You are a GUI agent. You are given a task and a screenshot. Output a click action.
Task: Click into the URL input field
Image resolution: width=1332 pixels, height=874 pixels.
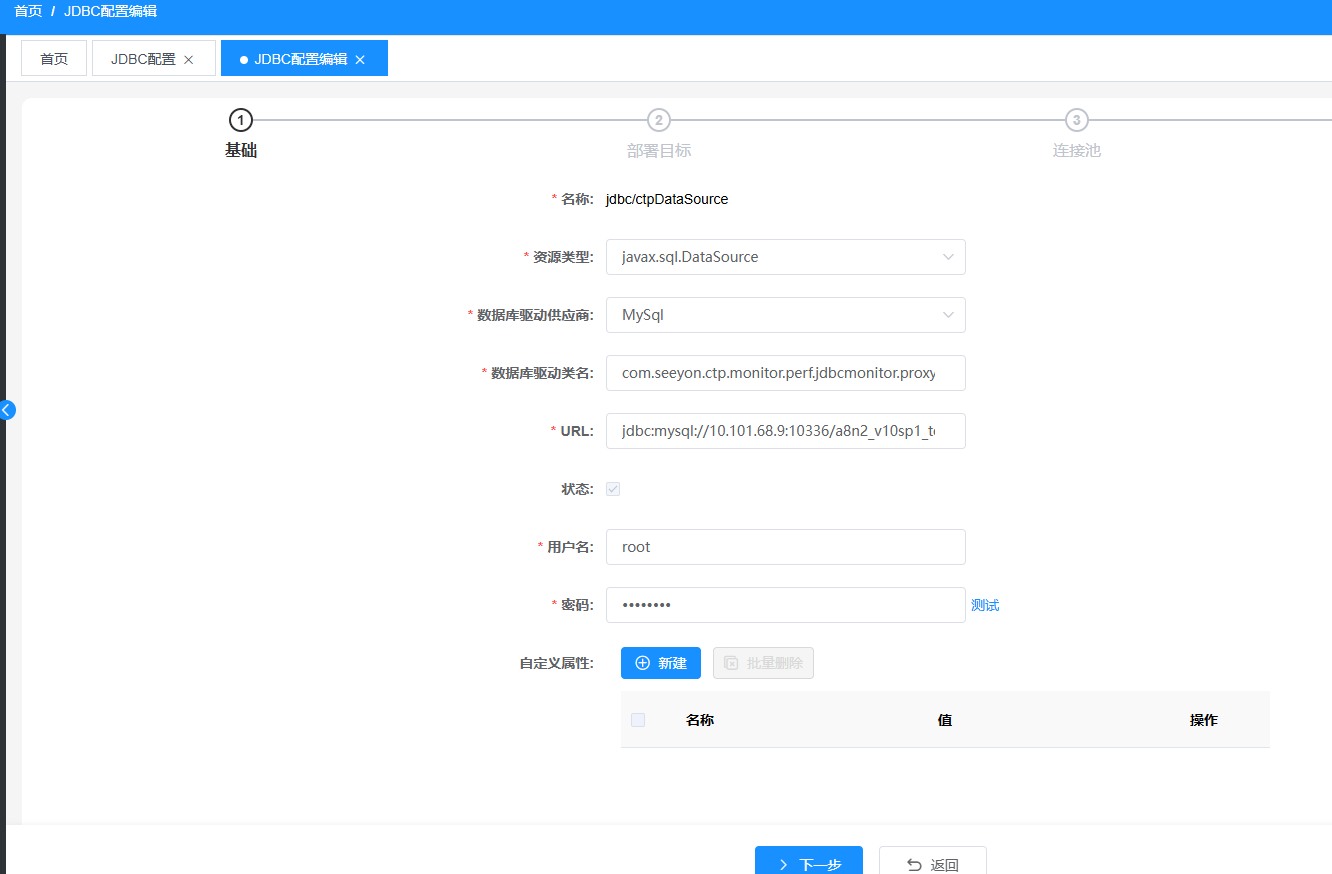click(785, 431)
